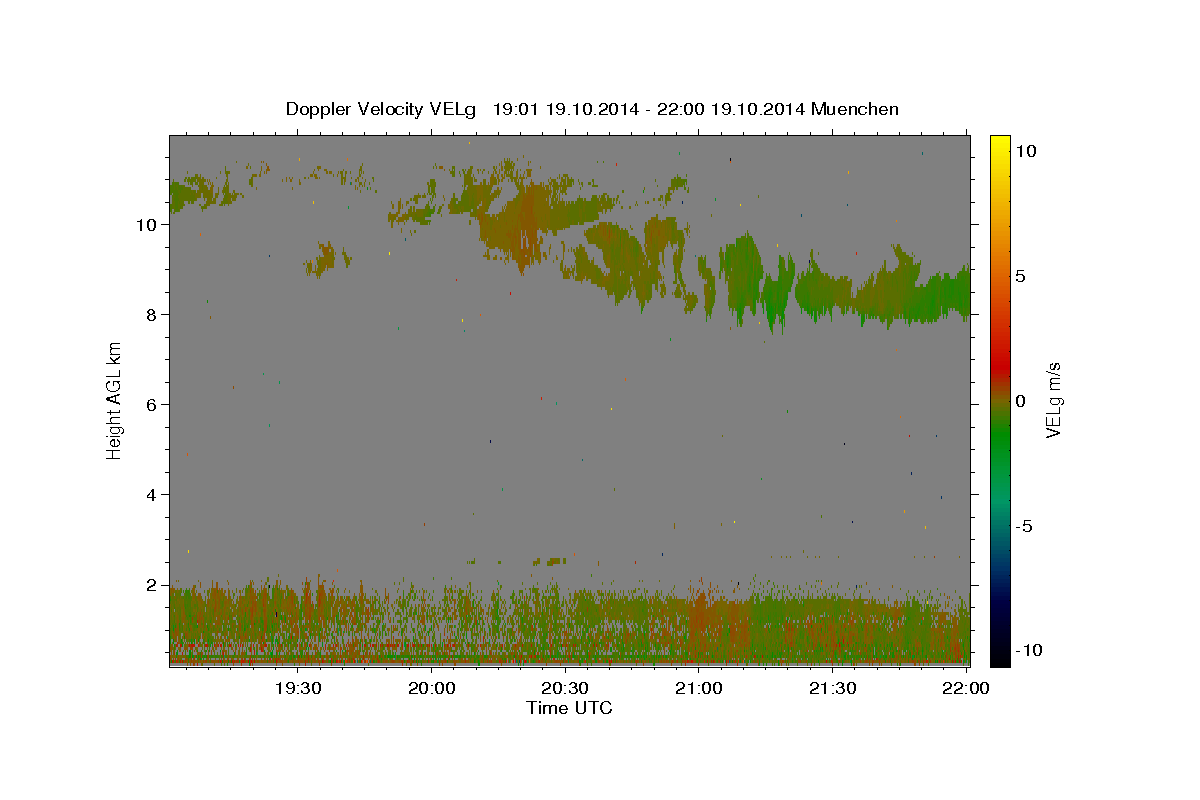Click the colorbar value 10 label
This screenshot has height=800, width=1200.
(1026, 150)
